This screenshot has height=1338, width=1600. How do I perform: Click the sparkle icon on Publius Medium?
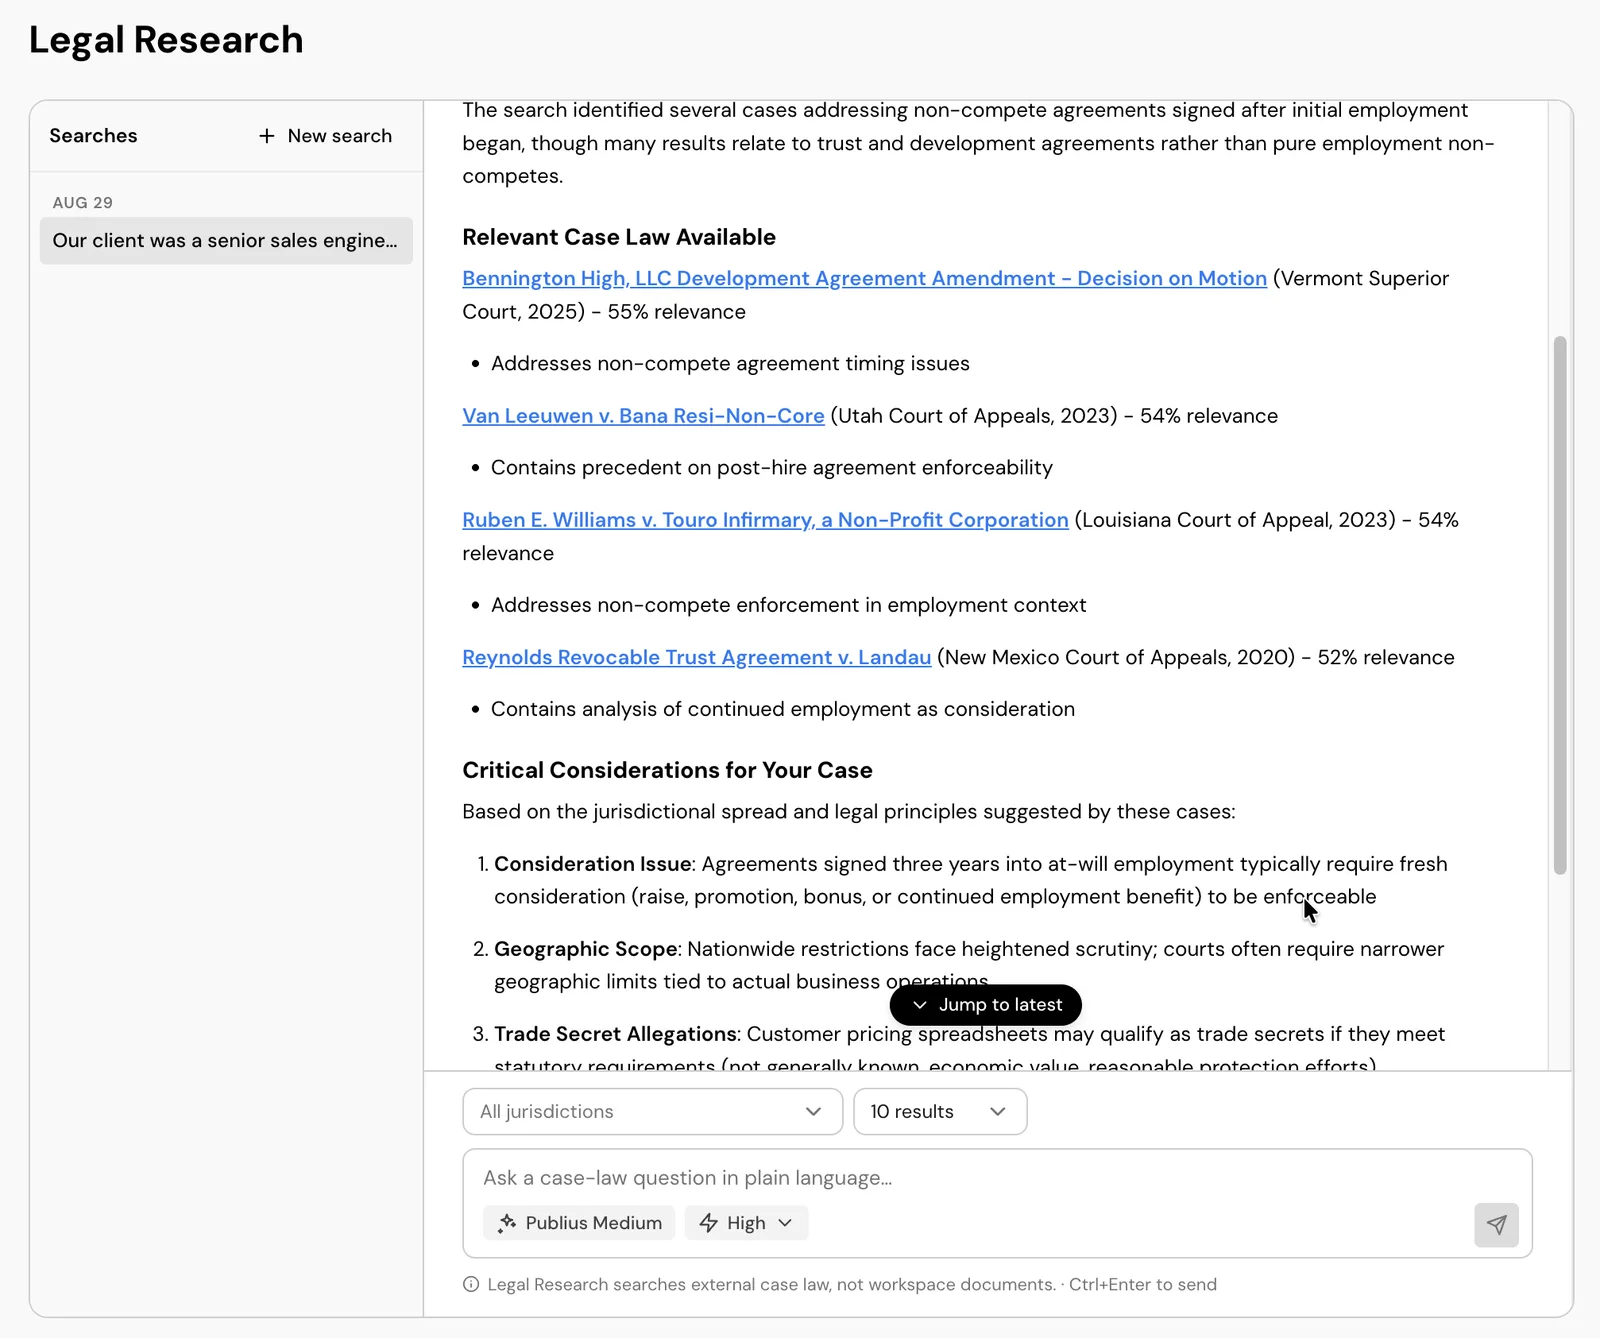[x=507, y=1222]
